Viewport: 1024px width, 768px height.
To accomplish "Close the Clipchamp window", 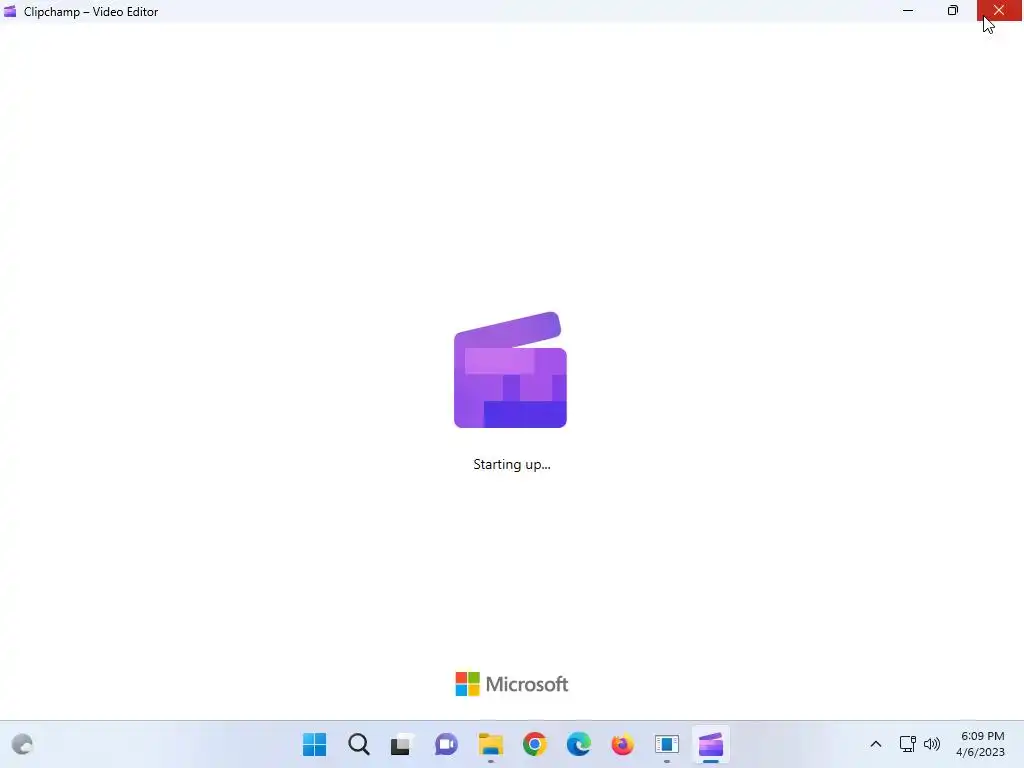I will click(999, 10).
